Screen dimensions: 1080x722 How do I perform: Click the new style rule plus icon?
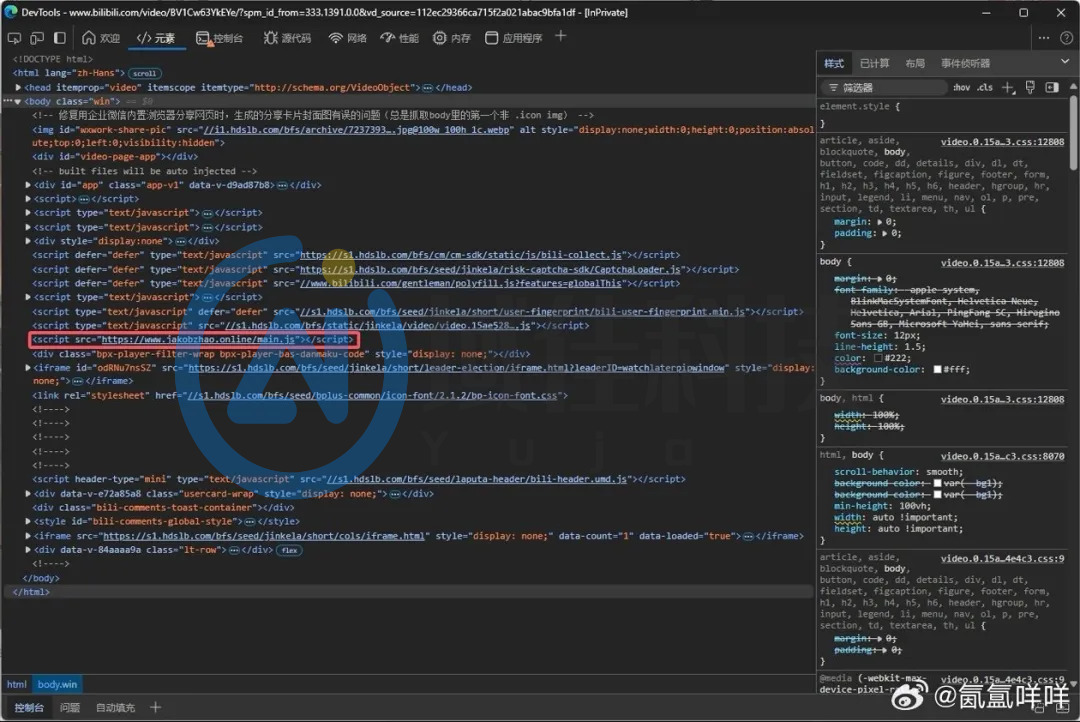tap(1008, 87)
